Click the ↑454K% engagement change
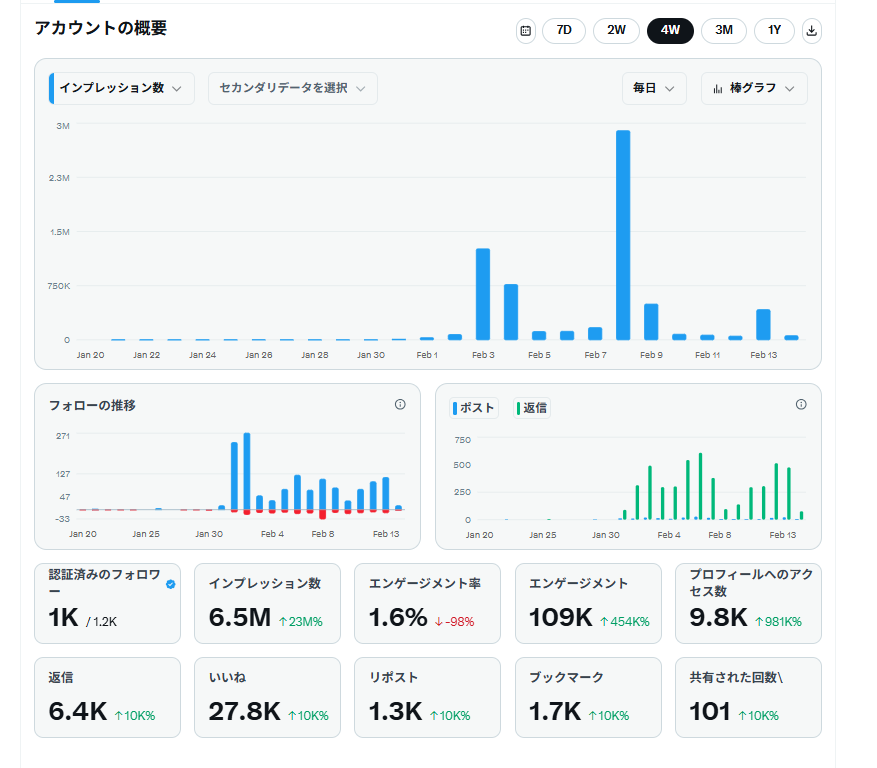 point(625,621)
